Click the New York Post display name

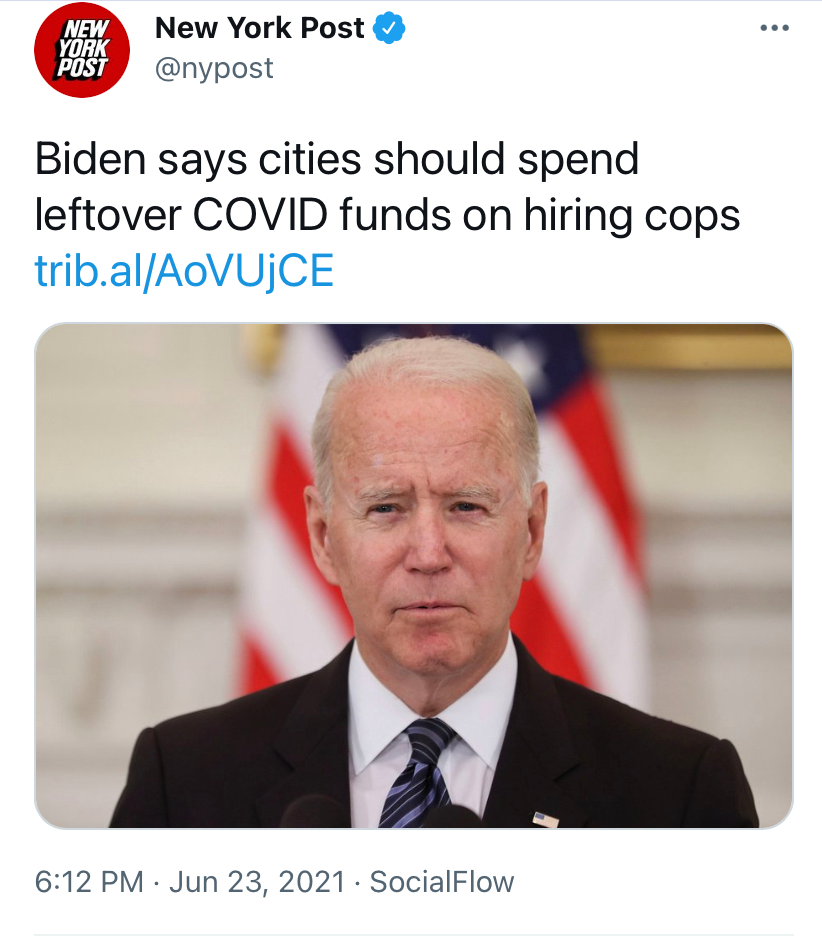[260, 28]
